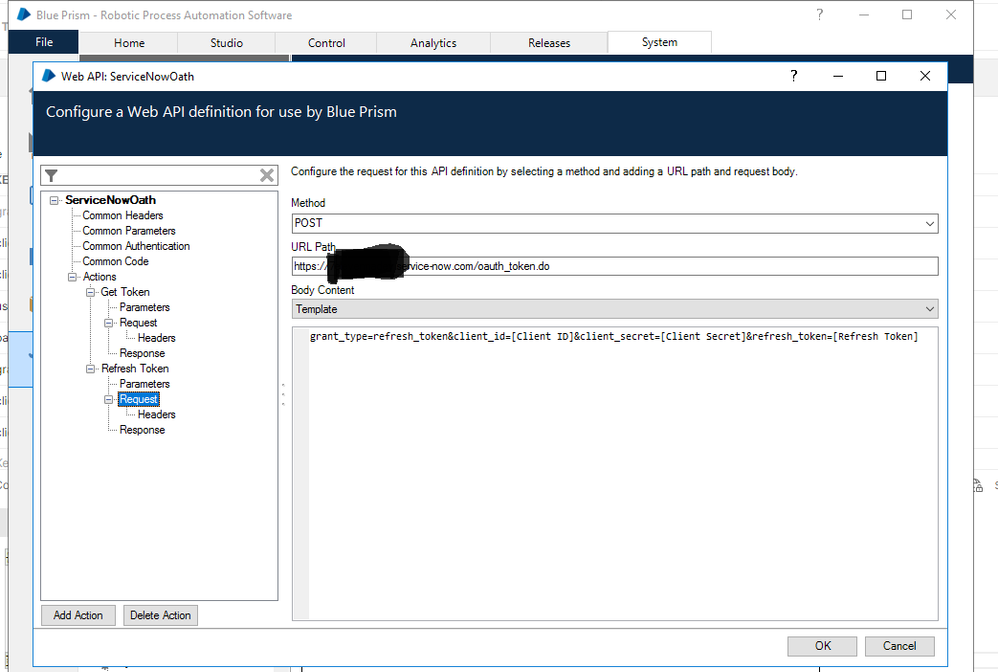
Task: Minimize the Web API dialog window
Action: coord(838,76)
